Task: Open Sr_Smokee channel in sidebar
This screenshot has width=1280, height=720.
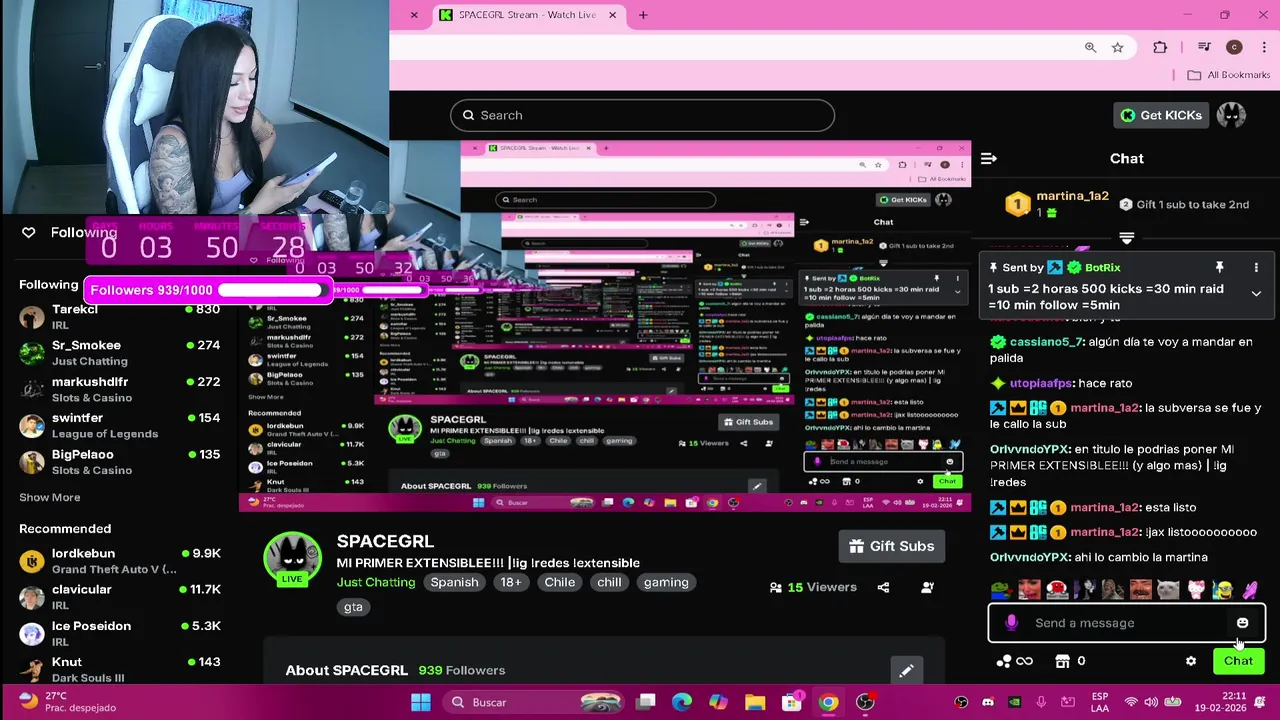Action: (120, 353)
